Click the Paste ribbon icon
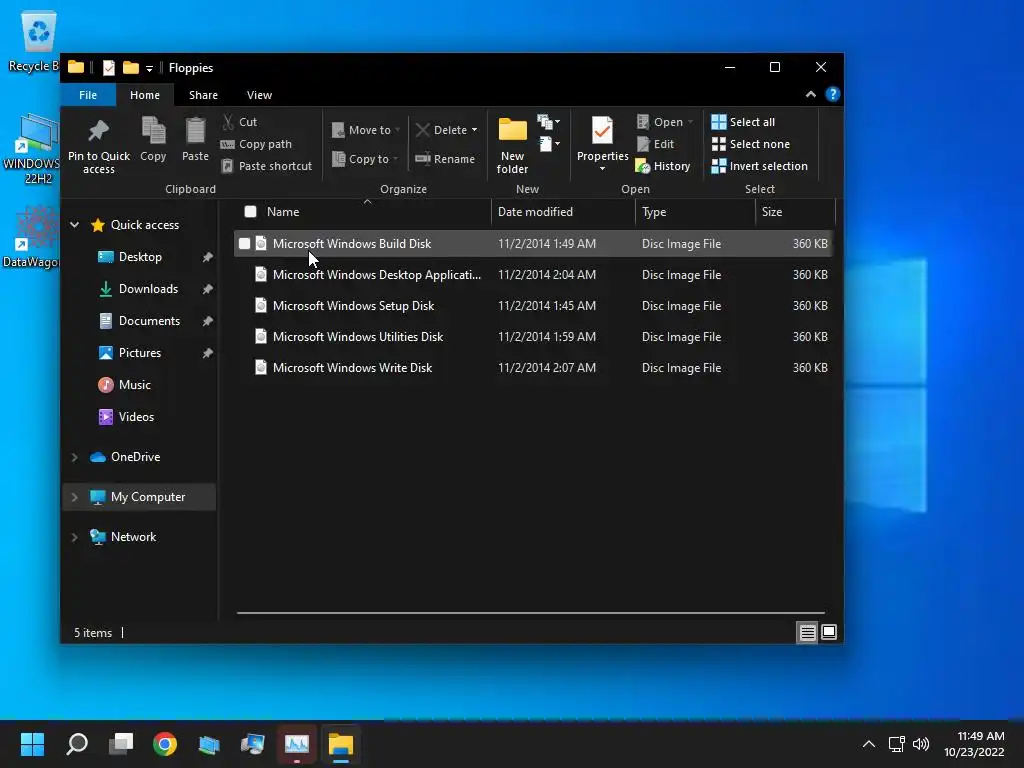The image size is (1024, 768). click(x=195, y=140)
